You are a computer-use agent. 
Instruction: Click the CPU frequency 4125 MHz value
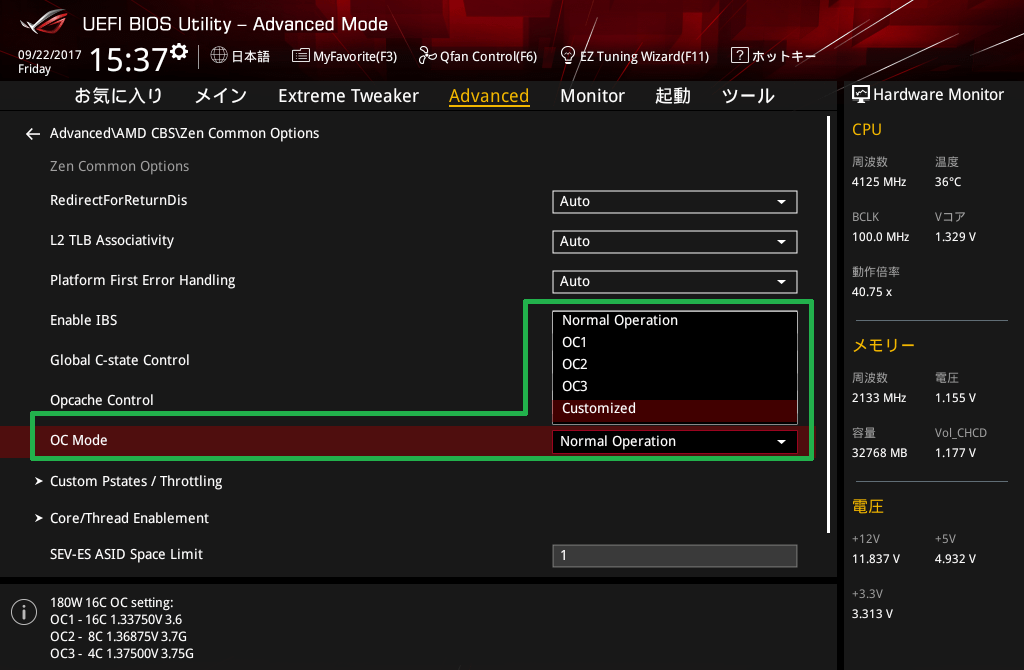coord(878,182)
